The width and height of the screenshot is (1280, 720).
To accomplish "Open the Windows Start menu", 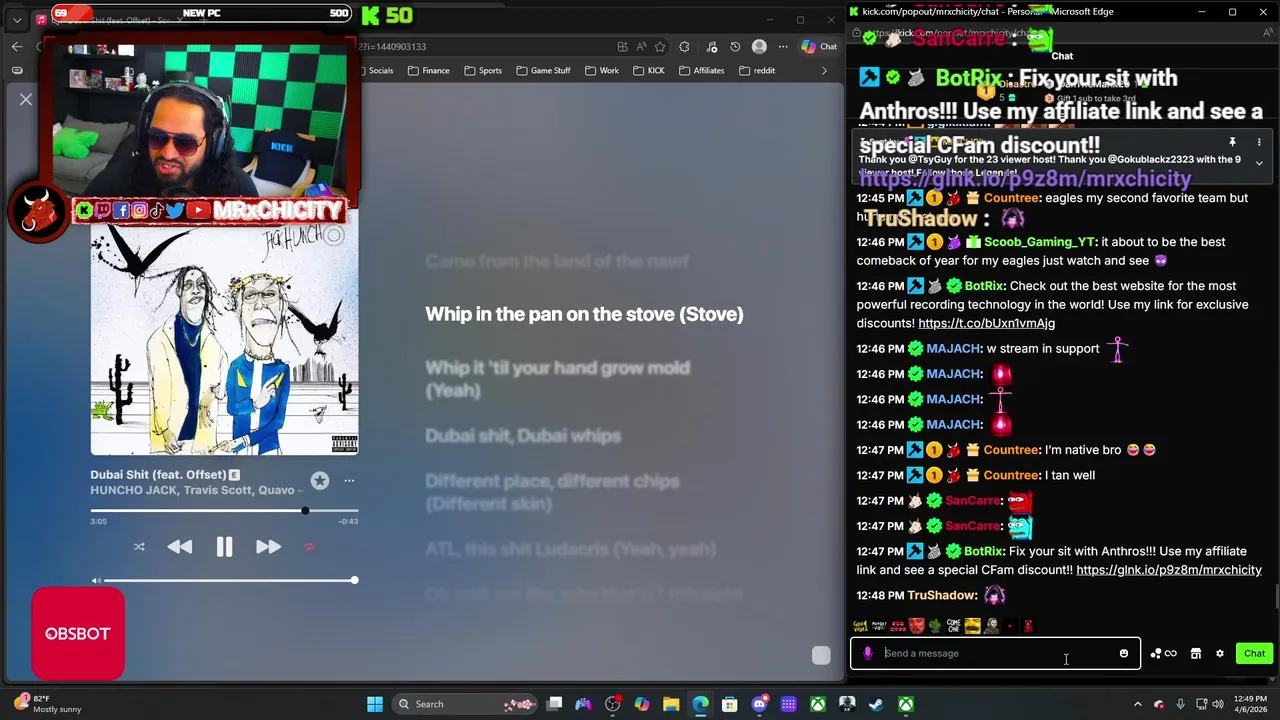I will 375,704.
